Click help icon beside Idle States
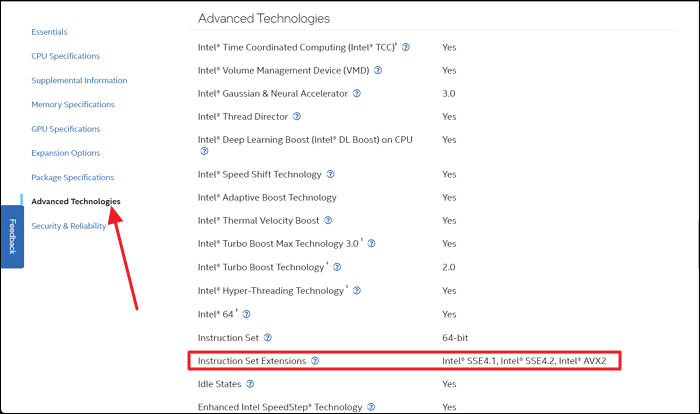 tap(250, 383)
